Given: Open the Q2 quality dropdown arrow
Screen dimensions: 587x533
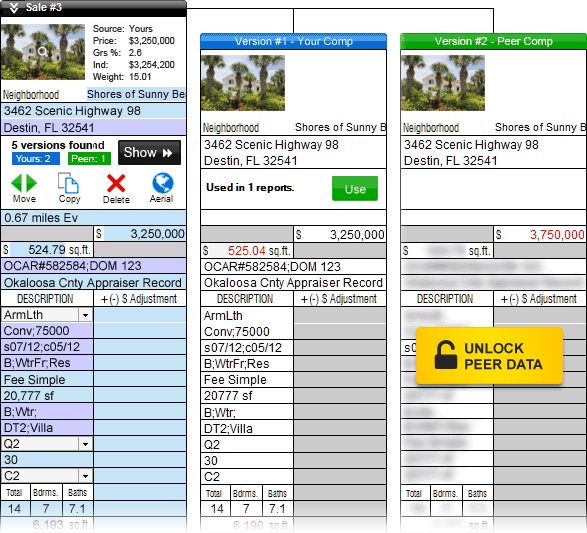Looking at the screenshot, I should pos(86,444).
